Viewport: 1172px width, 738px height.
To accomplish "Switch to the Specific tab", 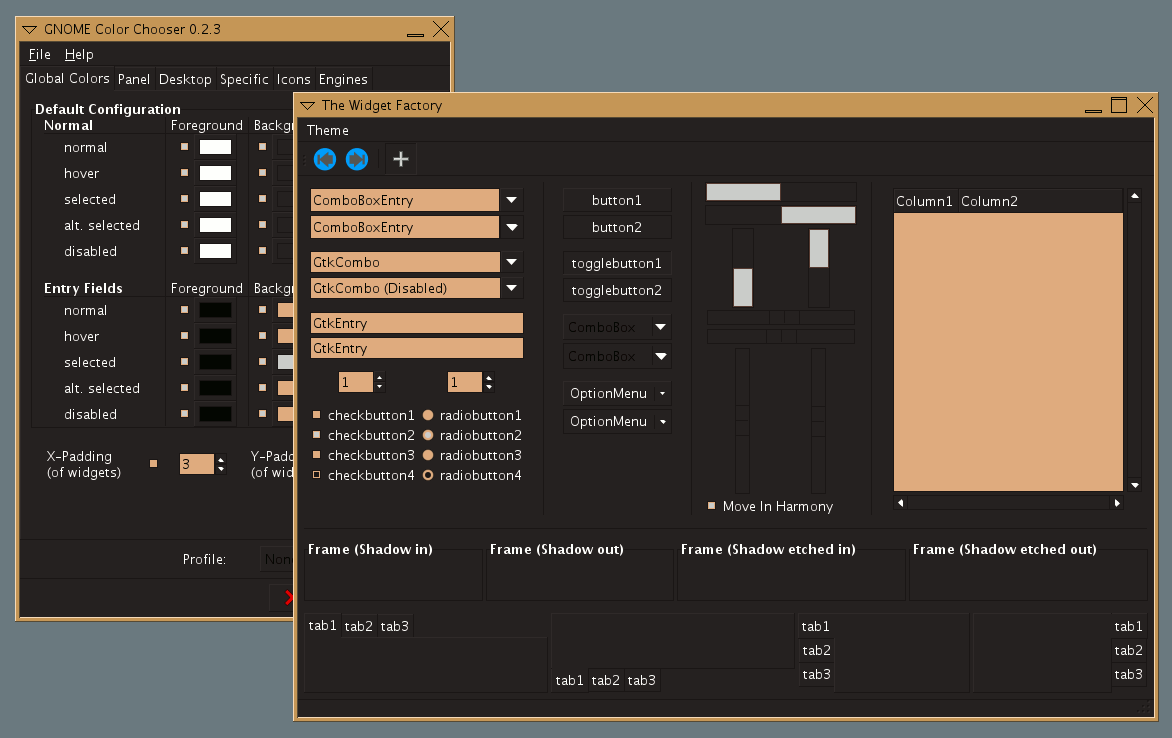I will click(244, 79).
